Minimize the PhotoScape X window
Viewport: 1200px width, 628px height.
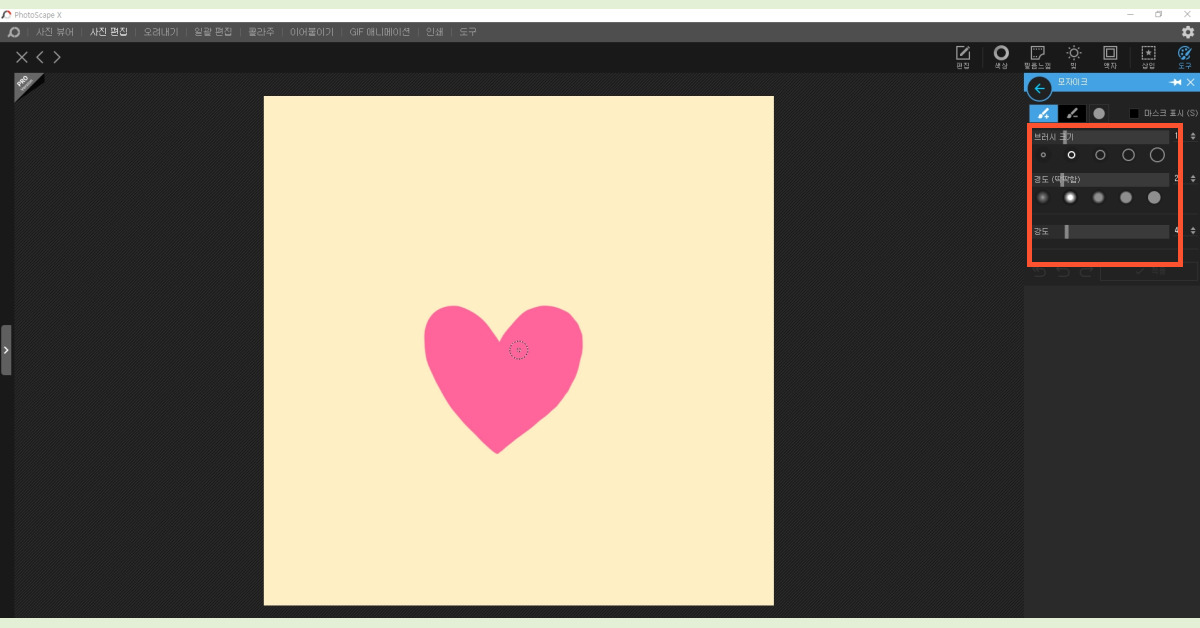tap(1130, 14)
